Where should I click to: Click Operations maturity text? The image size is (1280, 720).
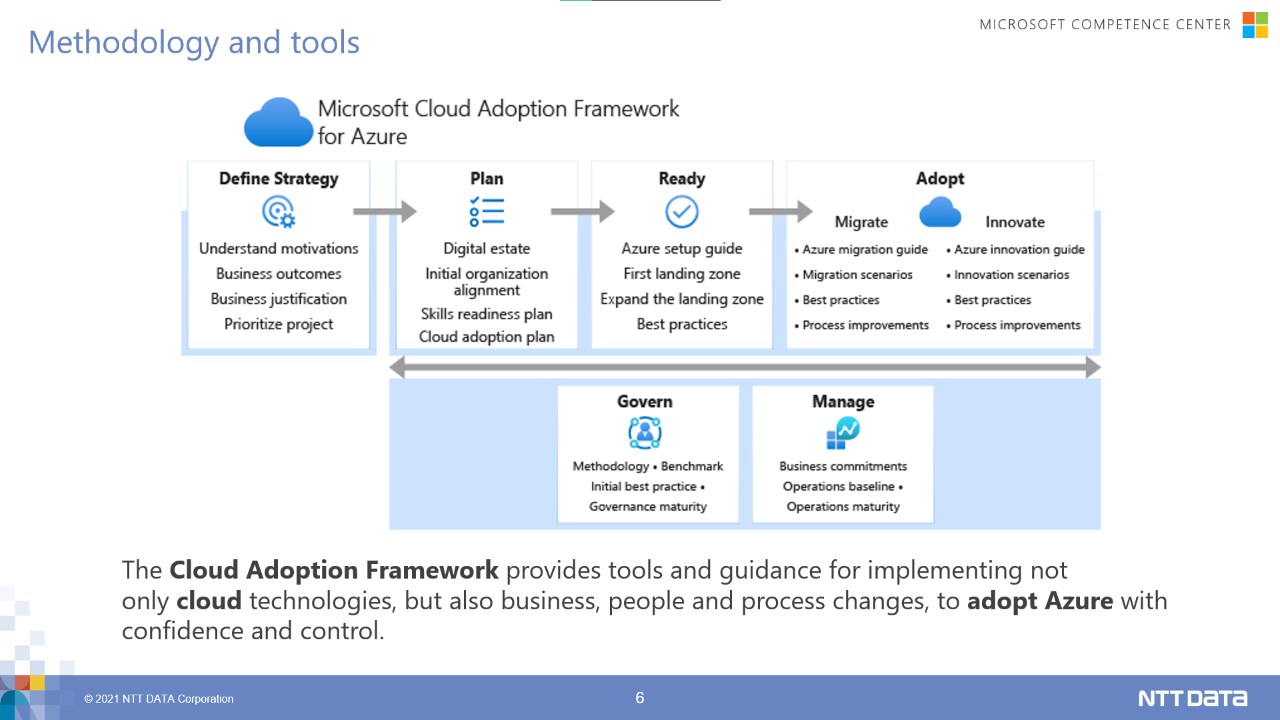pos(843,507)
